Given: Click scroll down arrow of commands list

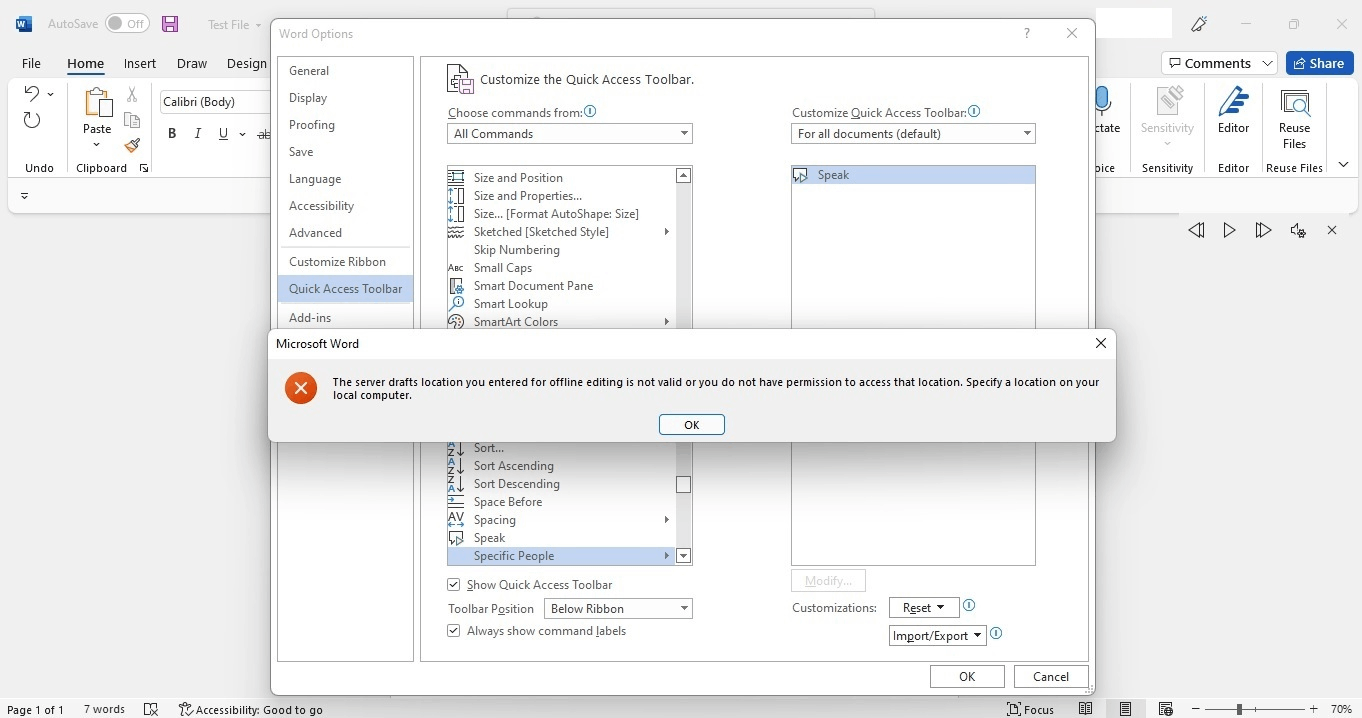Looking at the screenshot, I should click(684, 556).
